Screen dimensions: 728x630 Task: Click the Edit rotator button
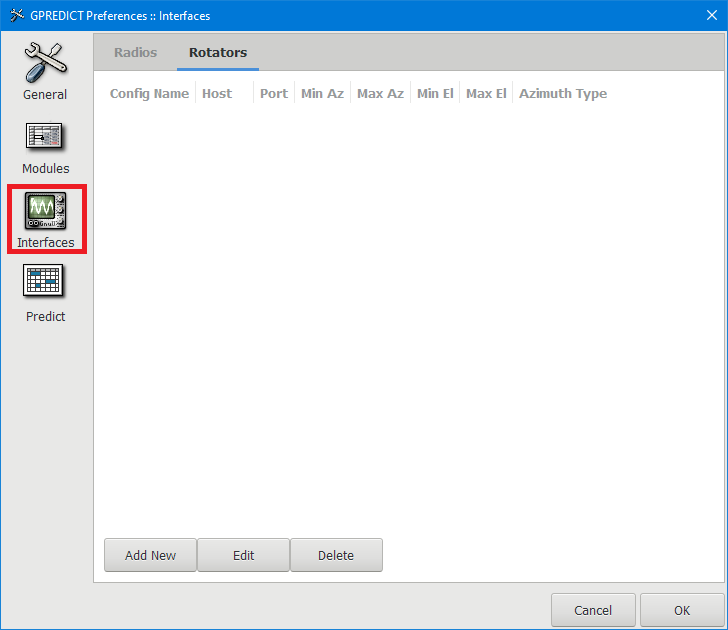pyautogui.click(x=244, y=555)
